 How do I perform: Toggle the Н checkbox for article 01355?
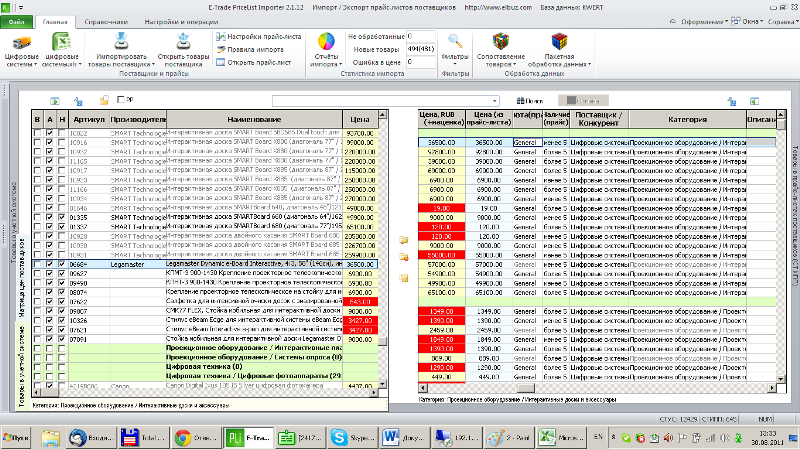pos(62,217)
